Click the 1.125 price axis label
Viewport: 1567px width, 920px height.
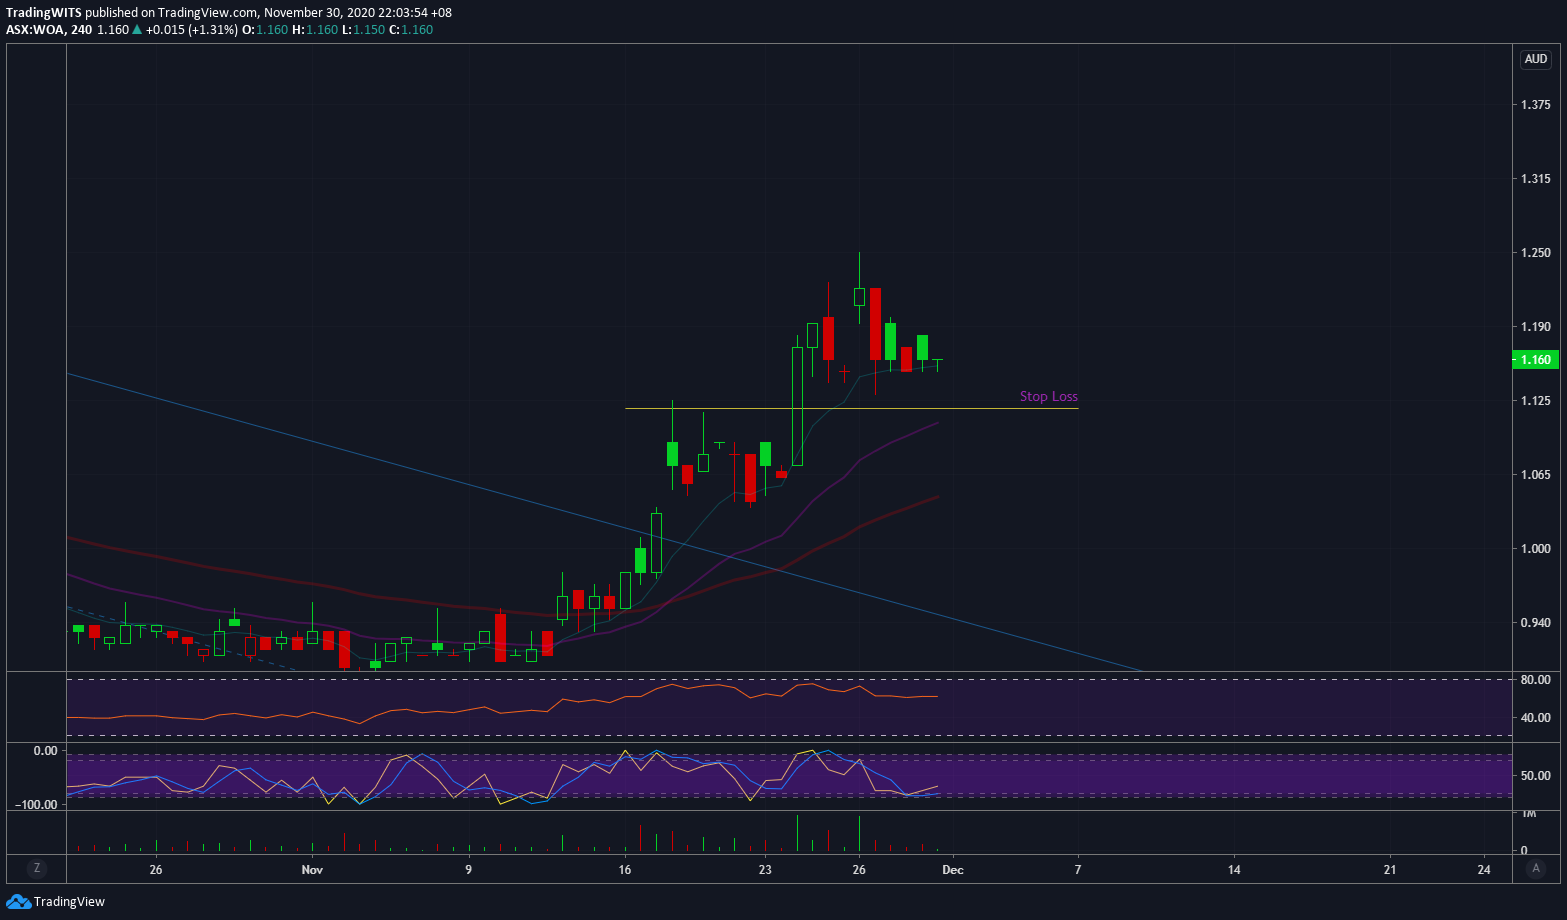1536,401
